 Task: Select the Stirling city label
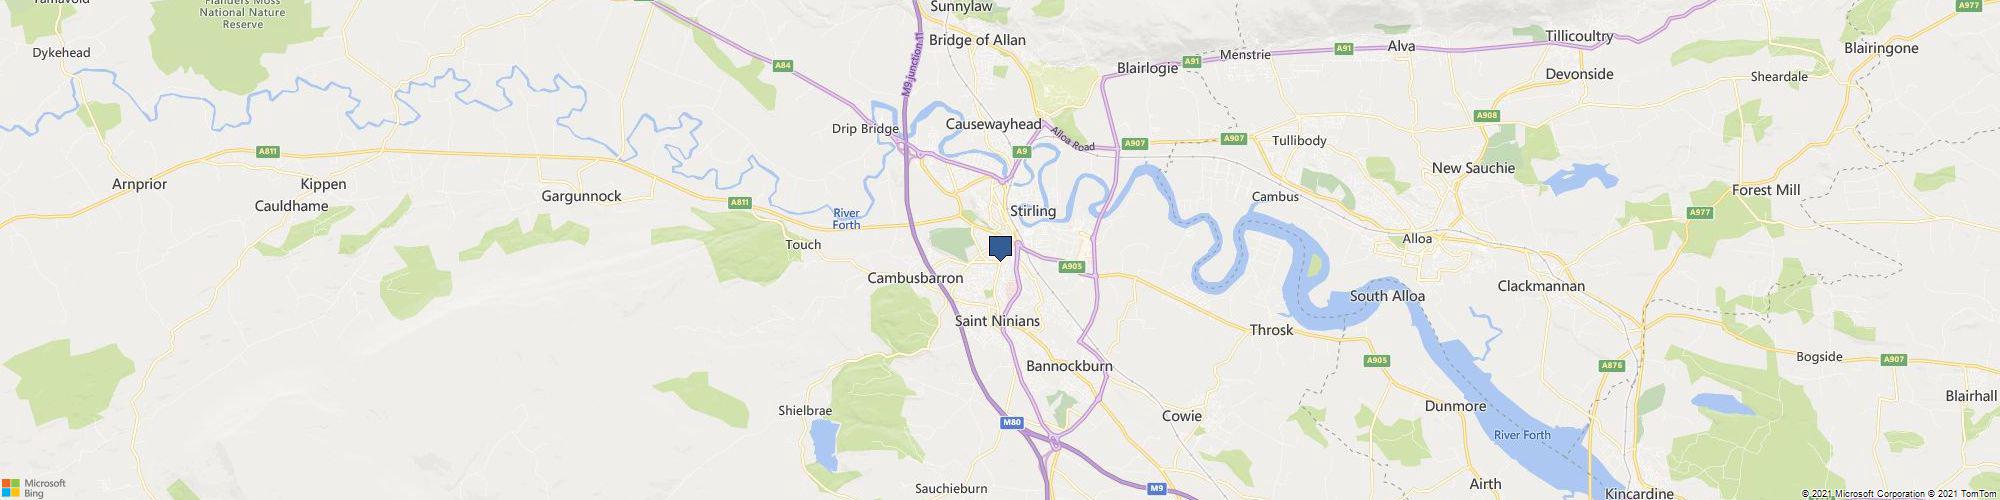pos(1033,211)
